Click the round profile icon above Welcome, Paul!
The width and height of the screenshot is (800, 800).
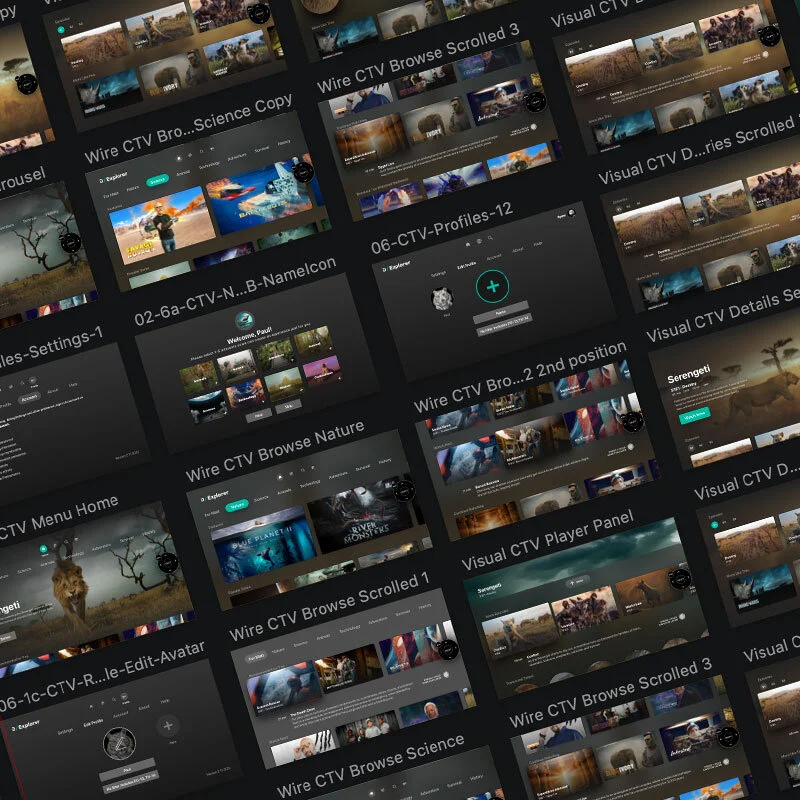click(244, 319)
